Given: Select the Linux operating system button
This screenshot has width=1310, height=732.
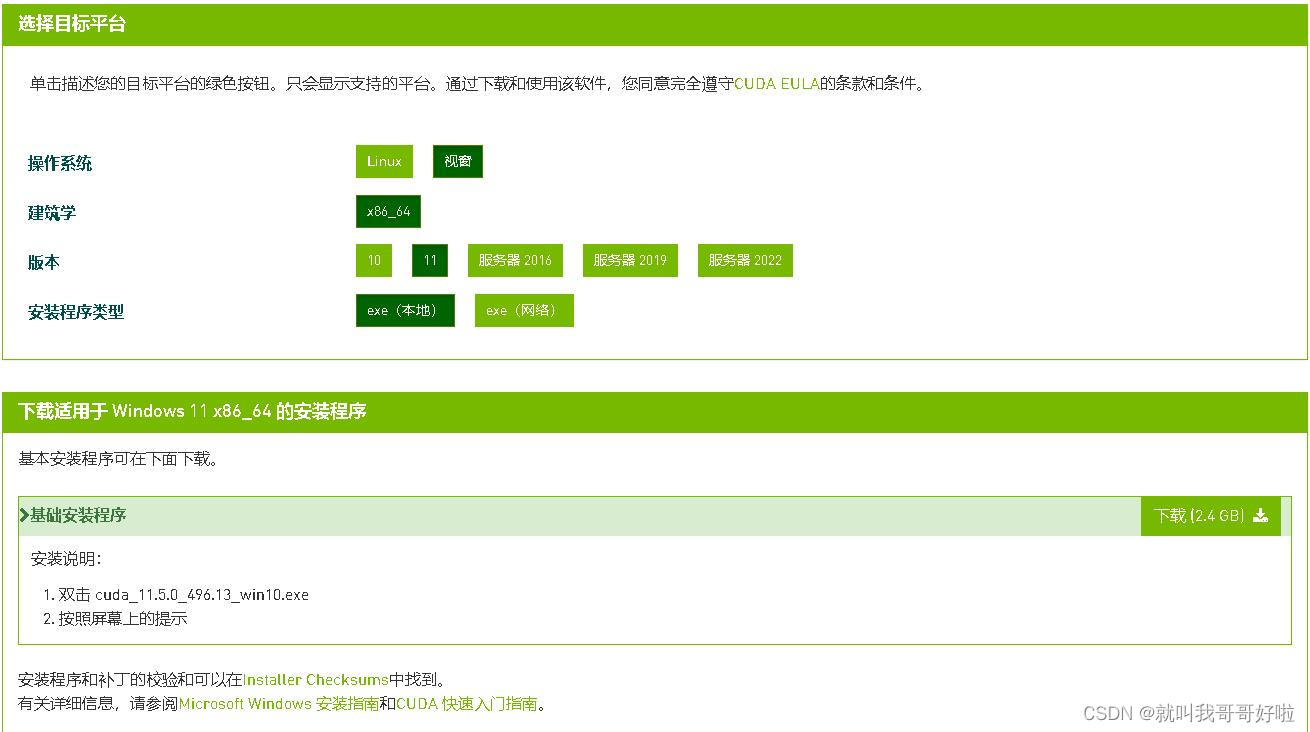Looking at the screenshot, I should pyautogui.click(x=384, y=162).
